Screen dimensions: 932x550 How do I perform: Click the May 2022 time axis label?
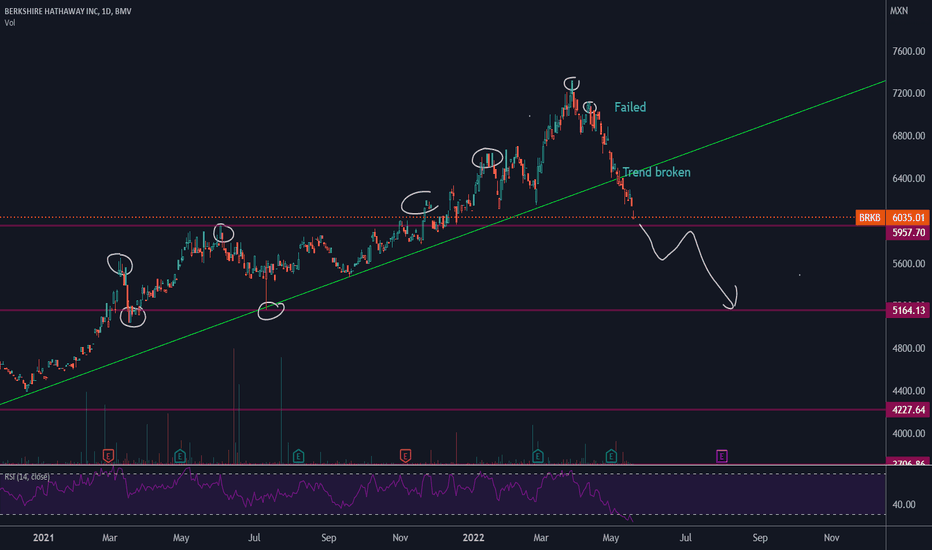tap(611, 538)
